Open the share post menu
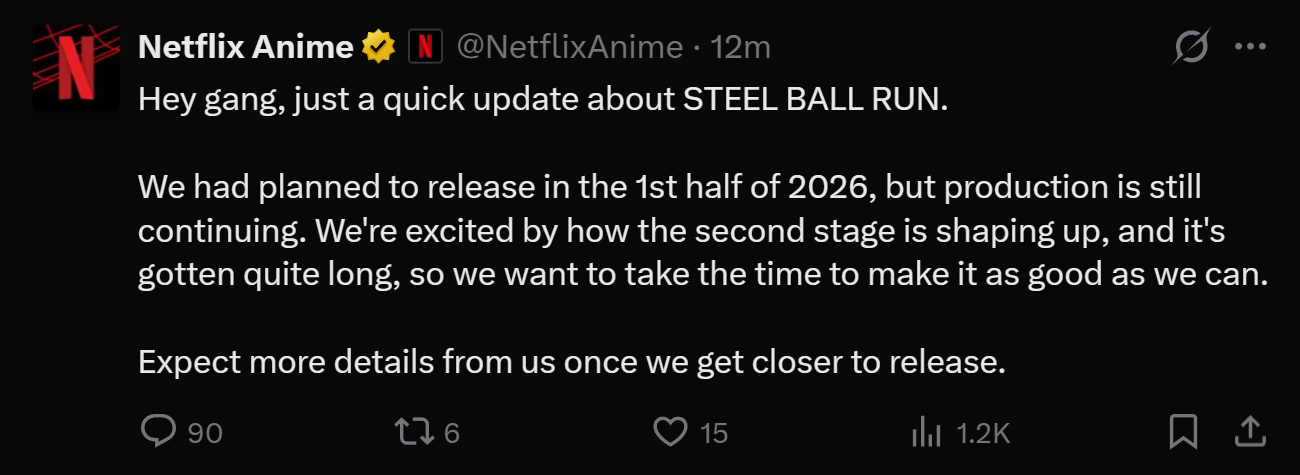This screenshot has width=1300, height=475. tap(1247, 432)
